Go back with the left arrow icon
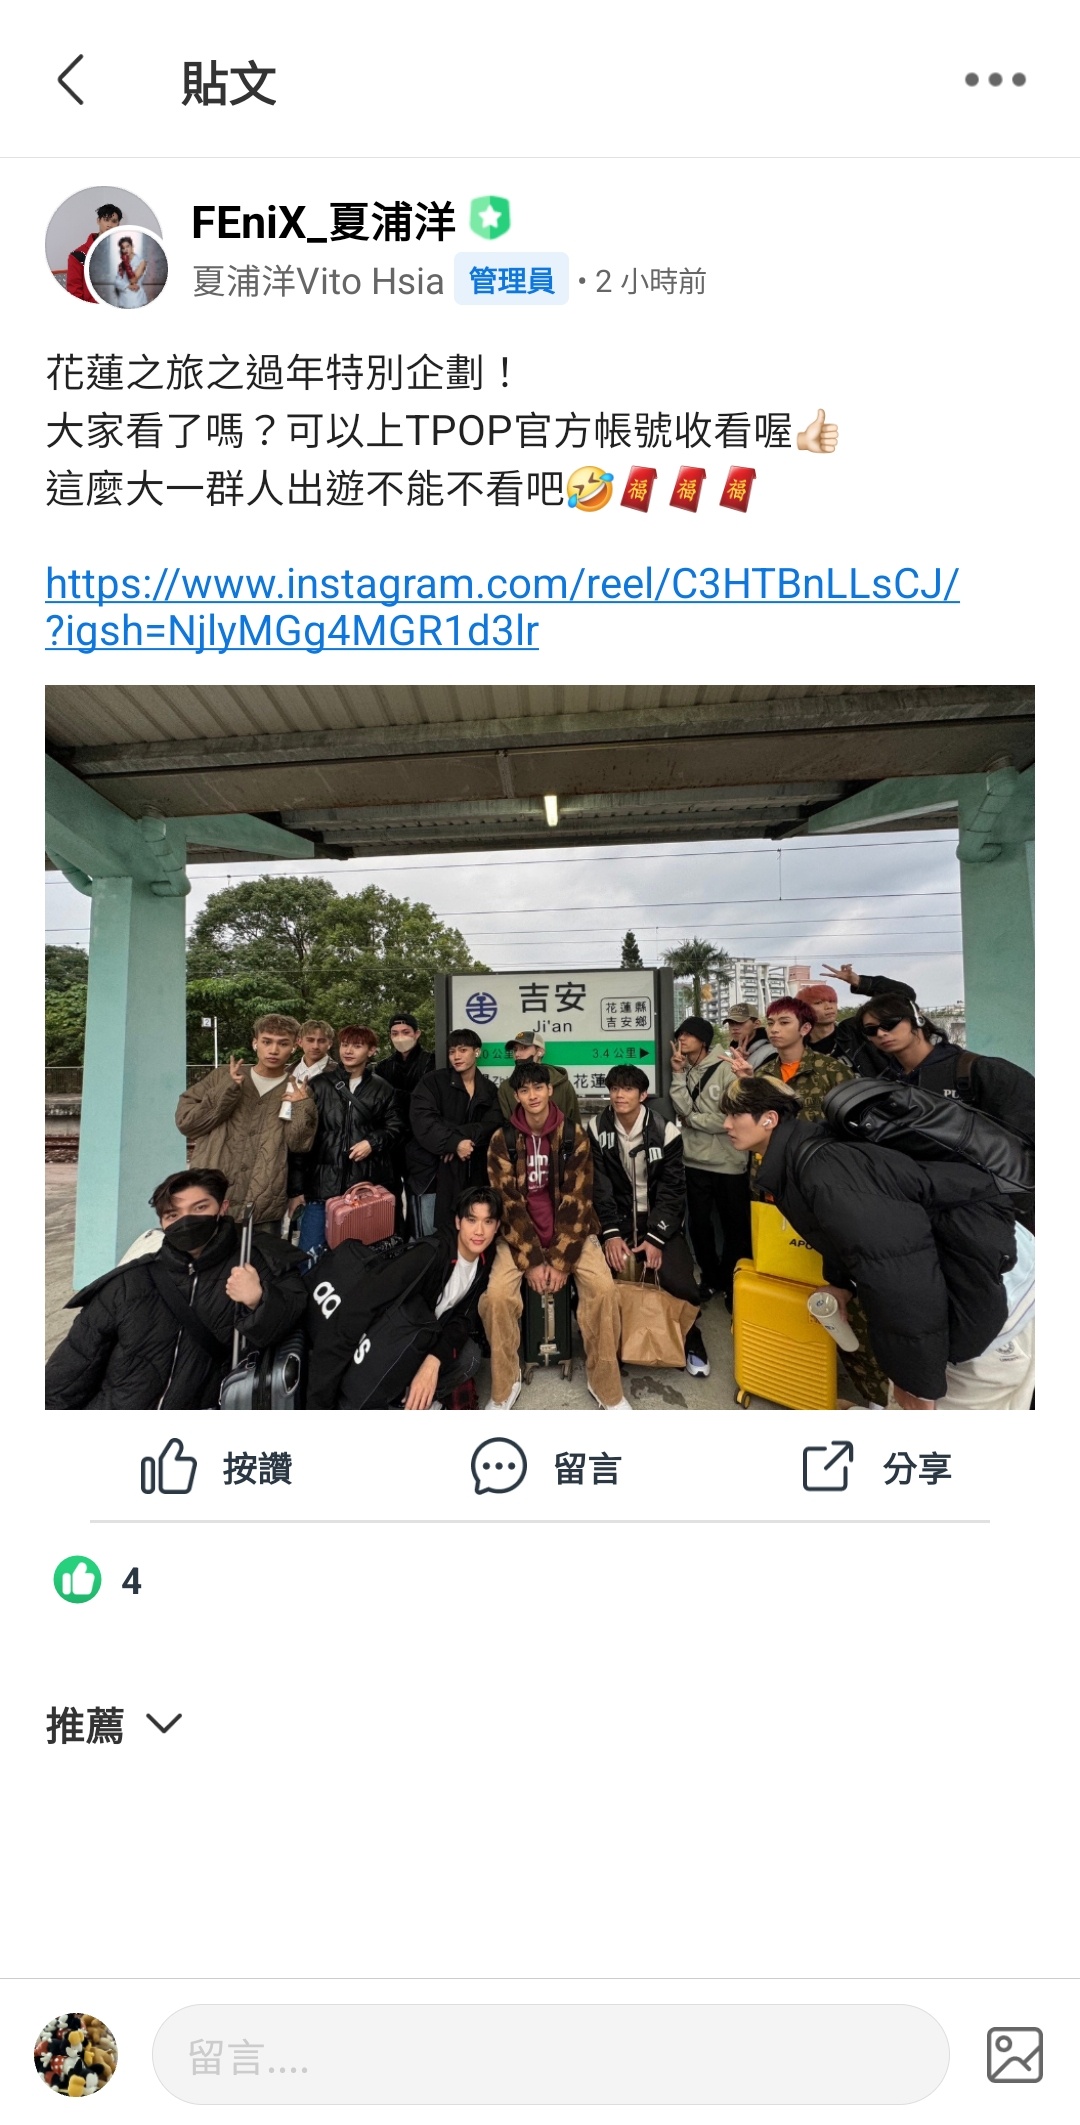The width and height of the screenshot is (1080, 2125). click(x=71, y=80)
